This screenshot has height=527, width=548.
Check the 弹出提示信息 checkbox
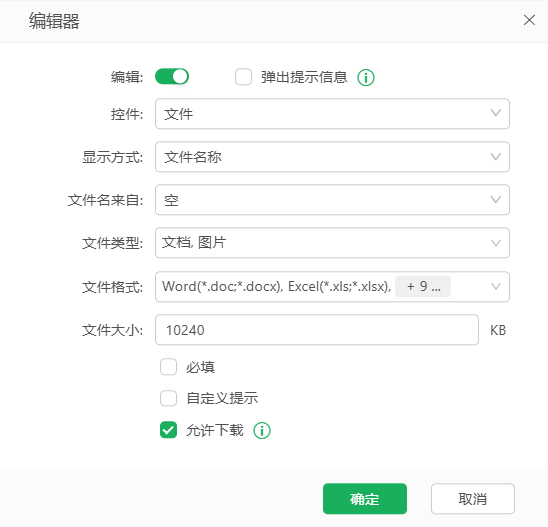tap(243, 77)
